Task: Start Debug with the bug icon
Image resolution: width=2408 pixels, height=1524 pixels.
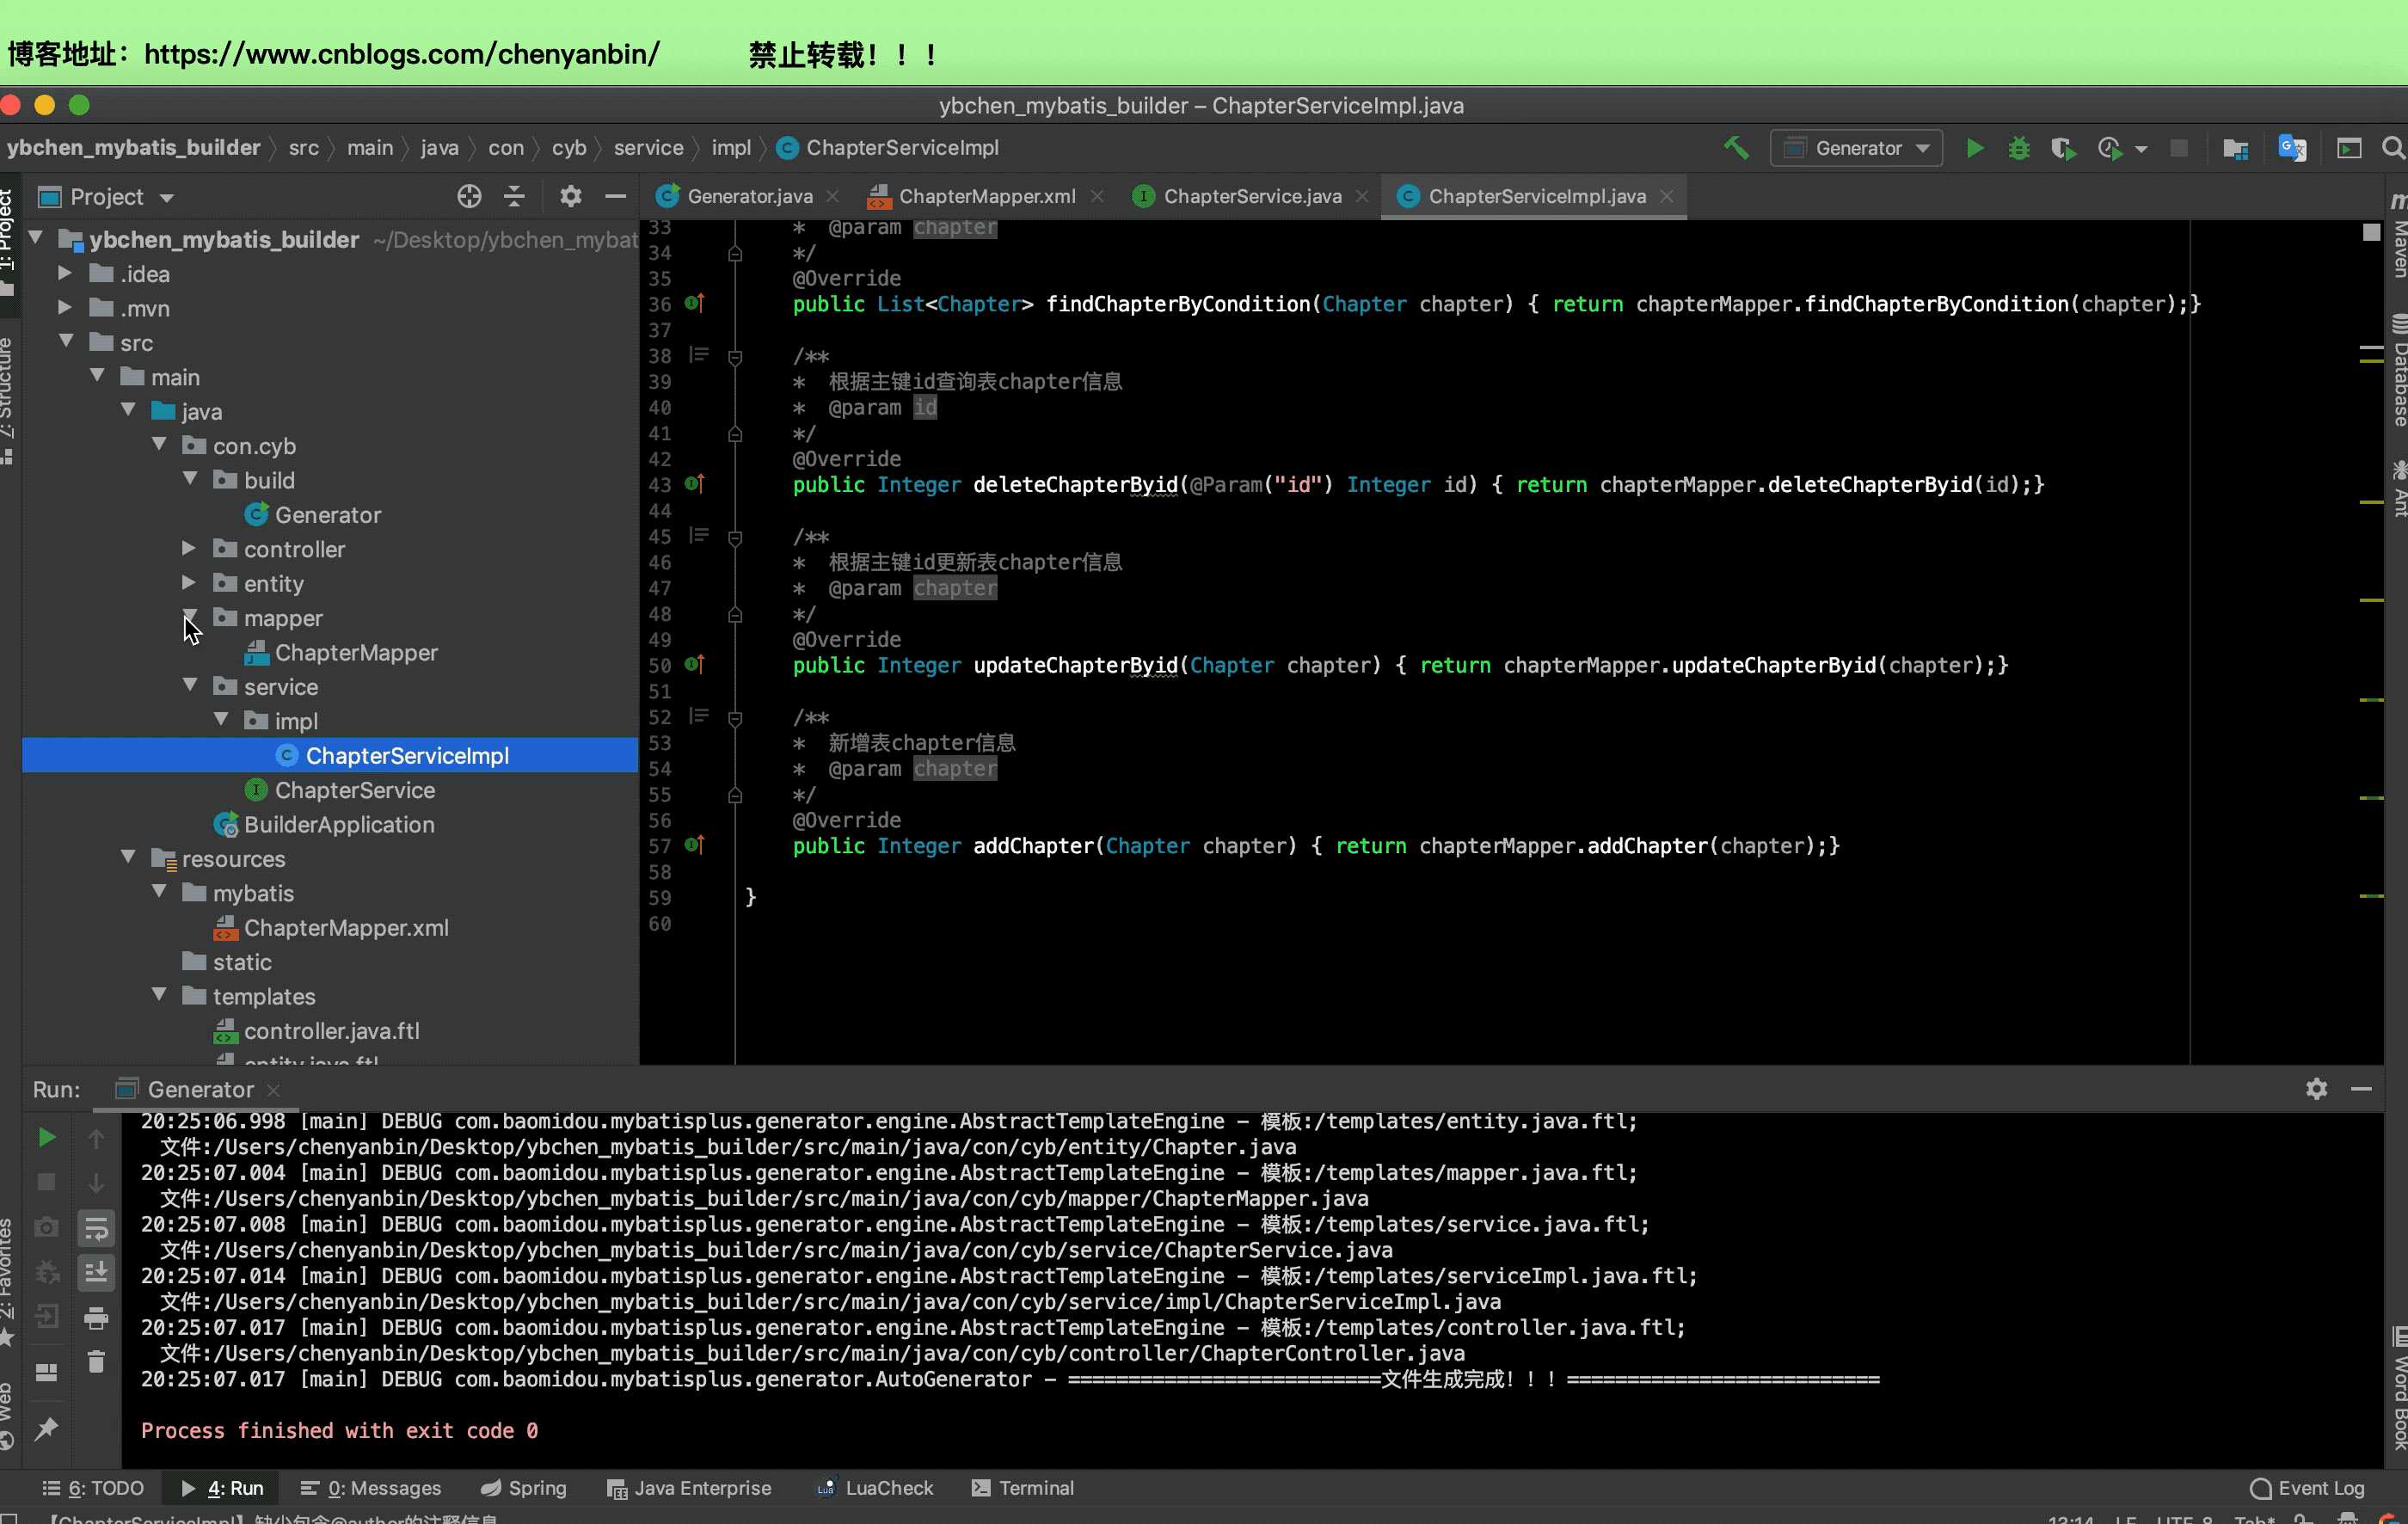Action: point(2019,148)
